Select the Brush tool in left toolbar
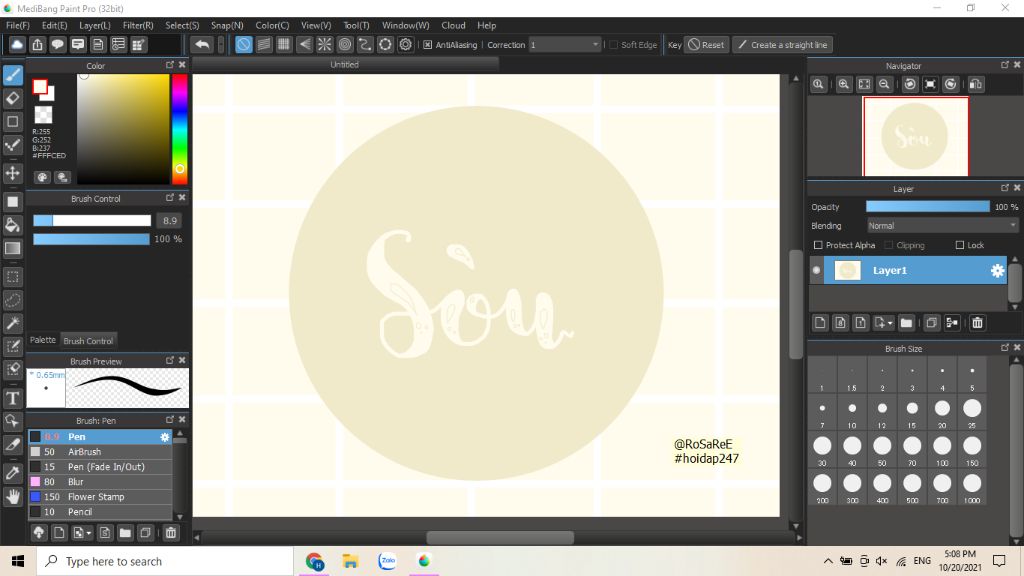The height and width of the screenshot is (576, 1024). [12, 75]
